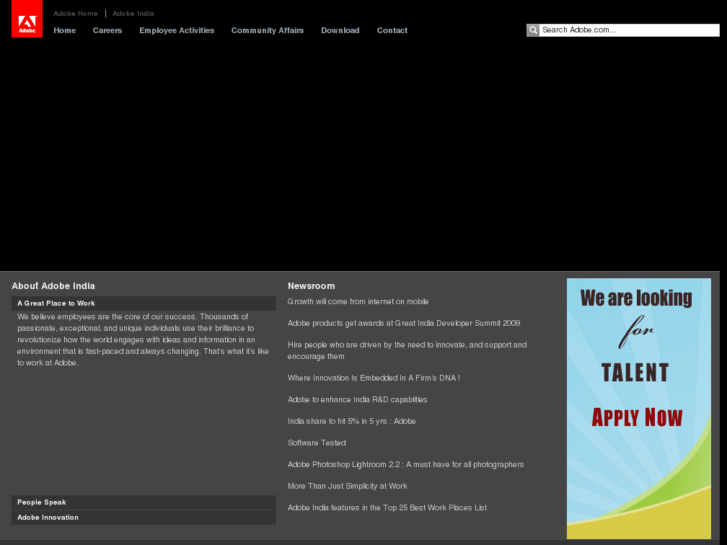The image size is (727, 545).
Task: Click the 'We are looking for Talent' banner
Action: (x=639, y=408)
